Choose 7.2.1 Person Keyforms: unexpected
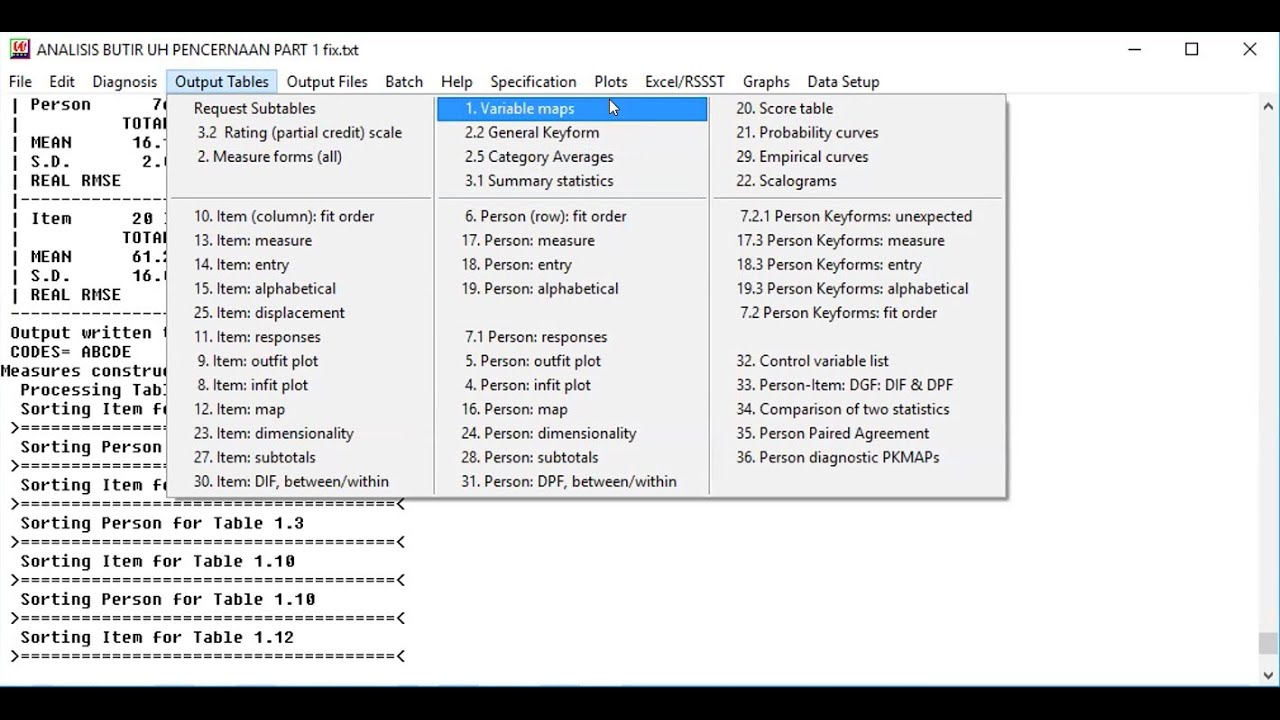Image resolution: width=1280 pixels, height=720 pixels. 858,216
